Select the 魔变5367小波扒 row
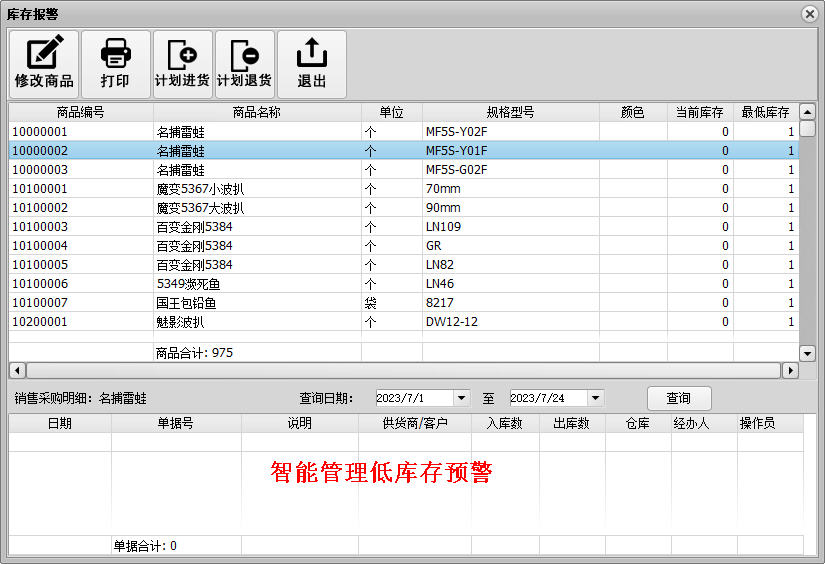The width and height of the screenshot is (825, 564). (200, 189)
